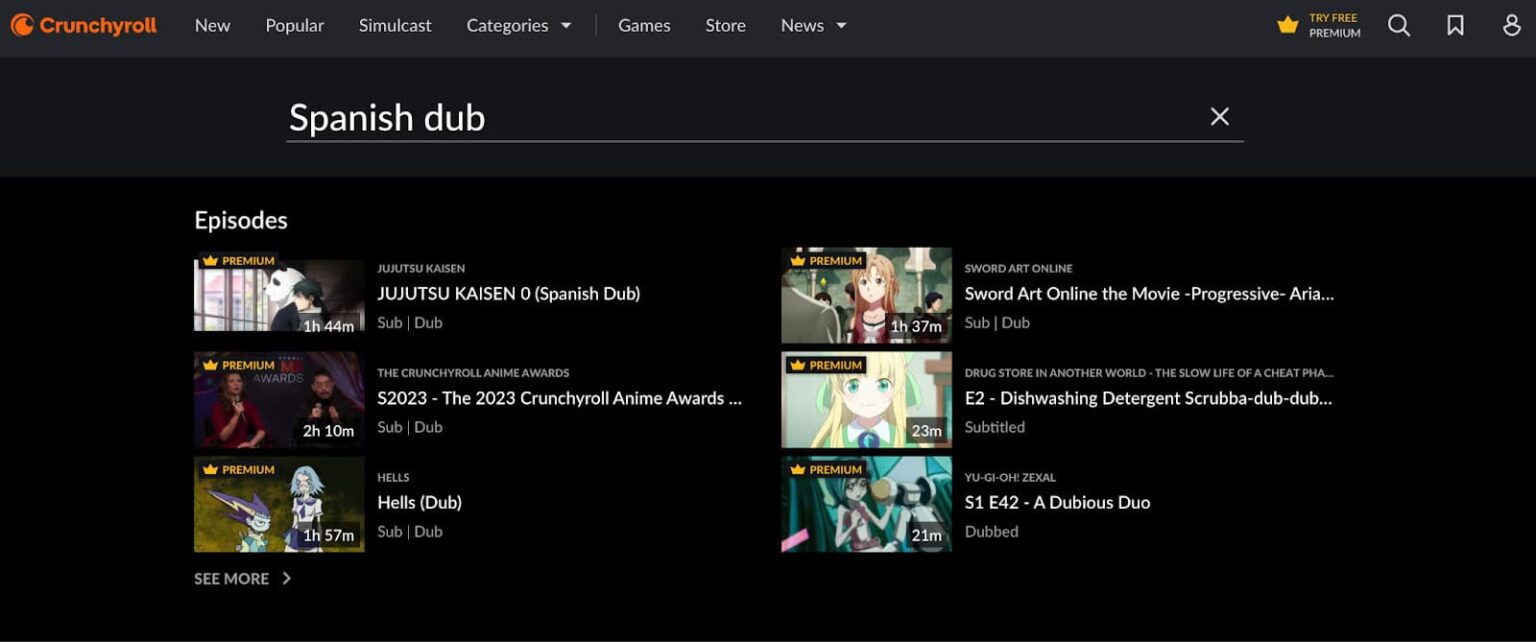Click the Premium badge on JUJUTSU KAISEN thumbnail
The image size is (1536, 642).
(x=238, y=261)
